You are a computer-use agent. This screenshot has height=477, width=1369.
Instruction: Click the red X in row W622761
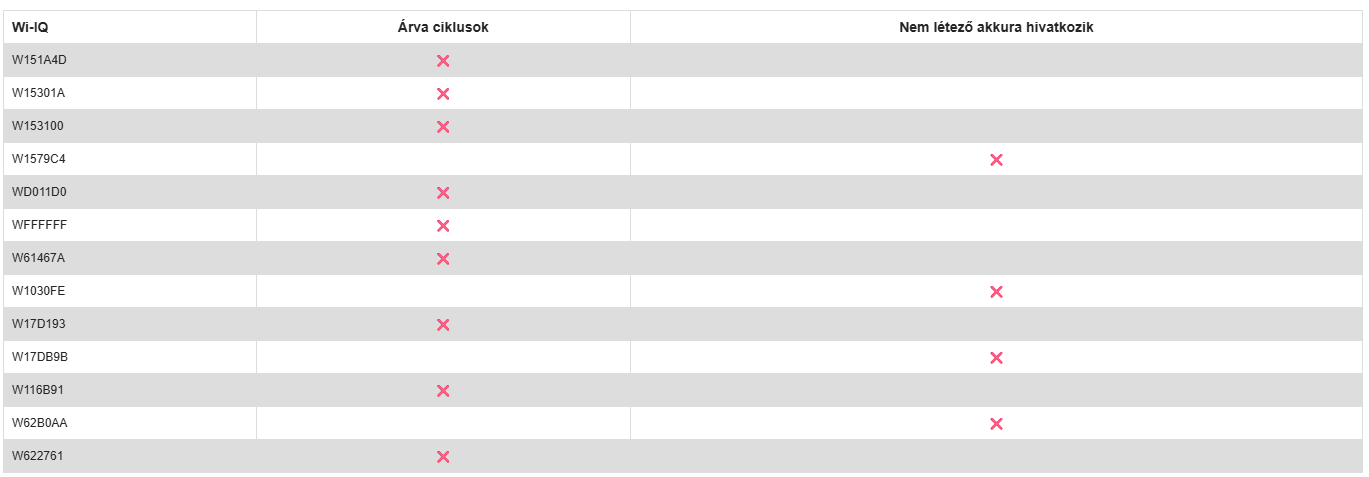(443, 457)
